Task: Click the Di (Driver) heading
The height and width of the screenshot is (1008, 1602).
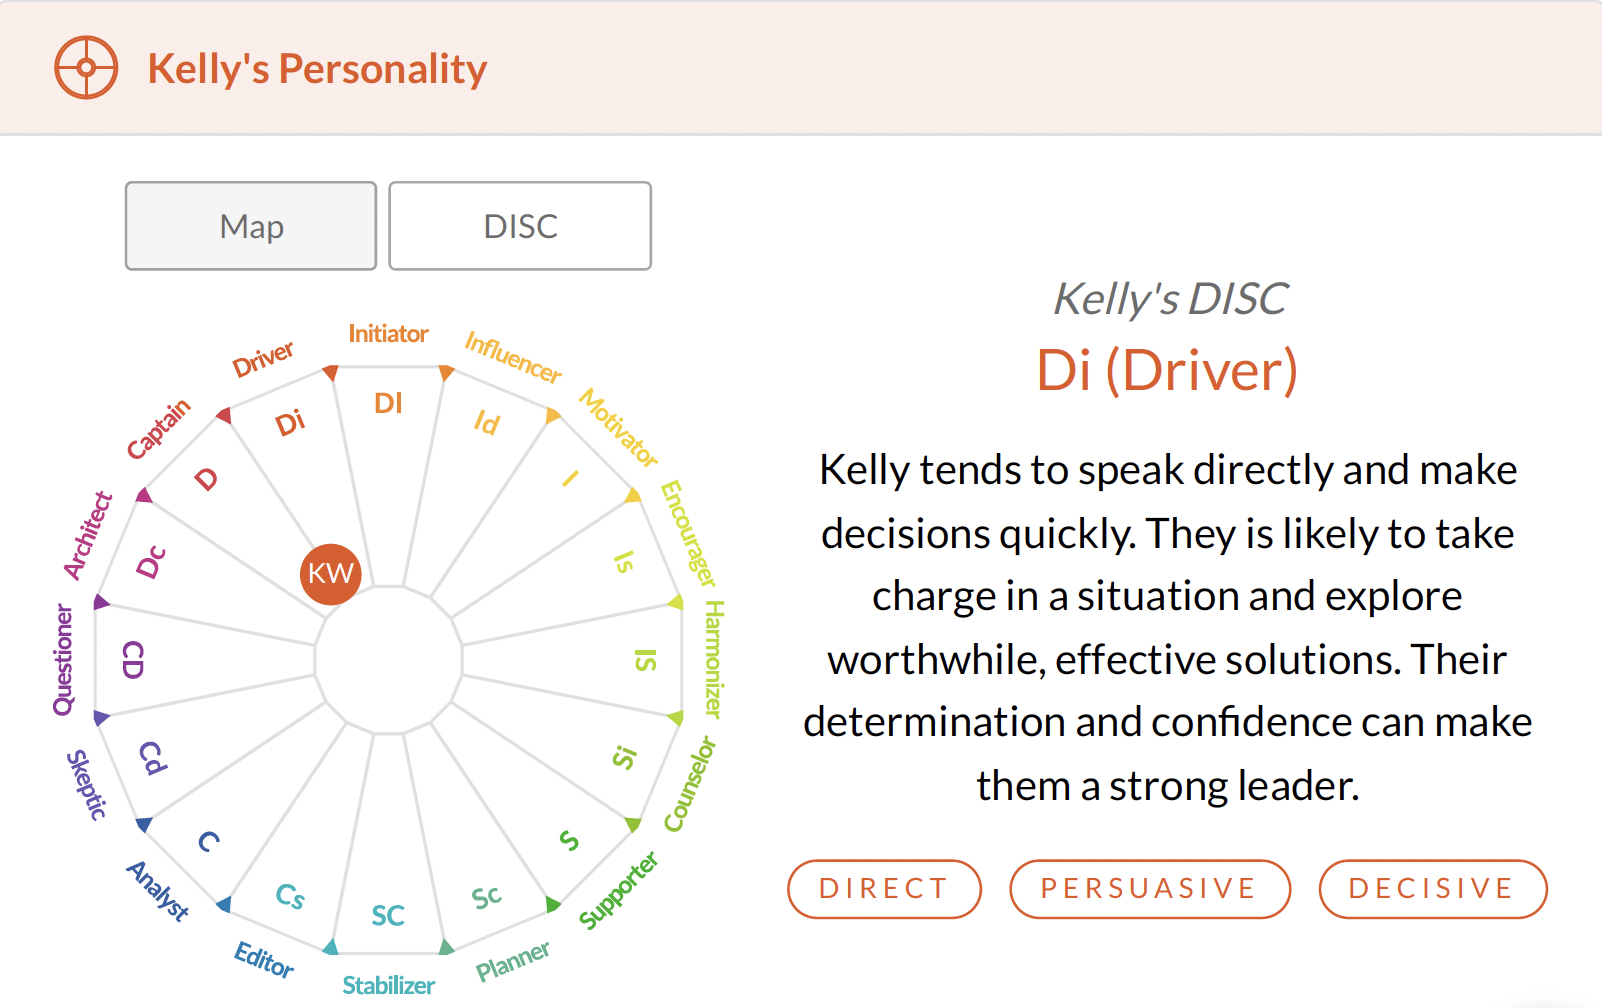Action: (1167, 370)
